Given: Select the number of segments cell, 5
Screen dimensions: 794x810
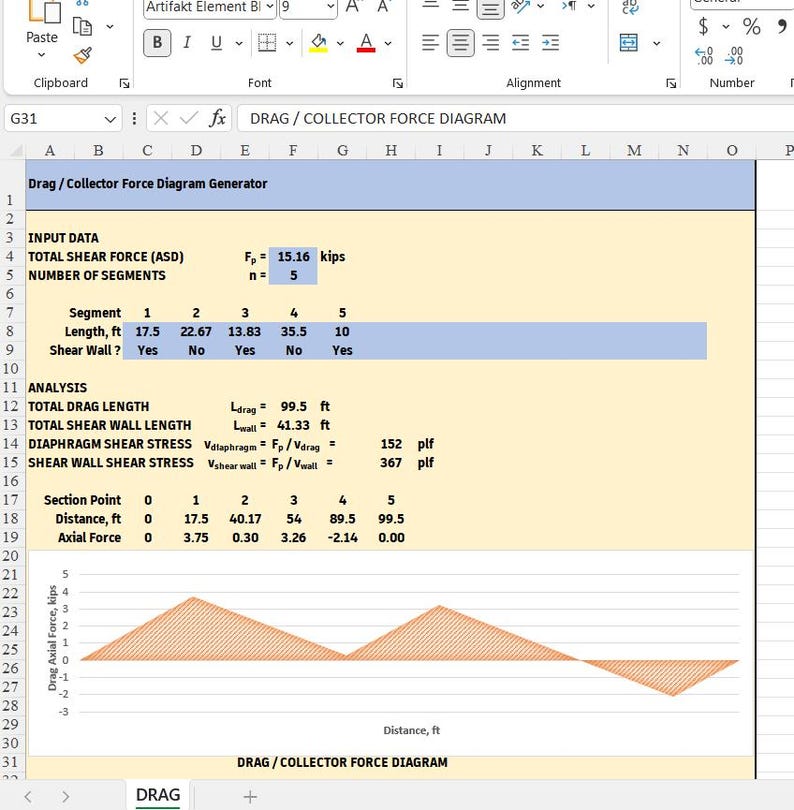Looking at the screenshot, I should tap(293, 275).
